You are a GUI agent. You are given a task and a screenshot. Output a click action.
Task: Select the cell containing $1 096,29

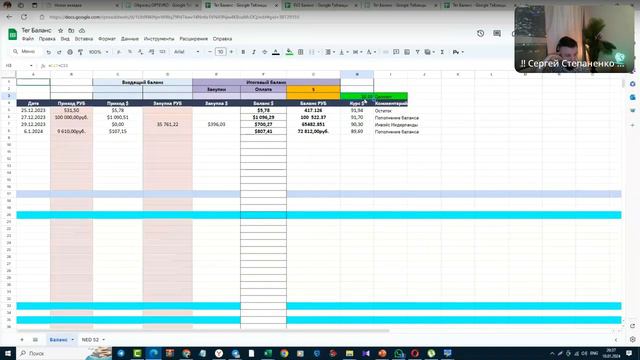click(x=263, y=117)
